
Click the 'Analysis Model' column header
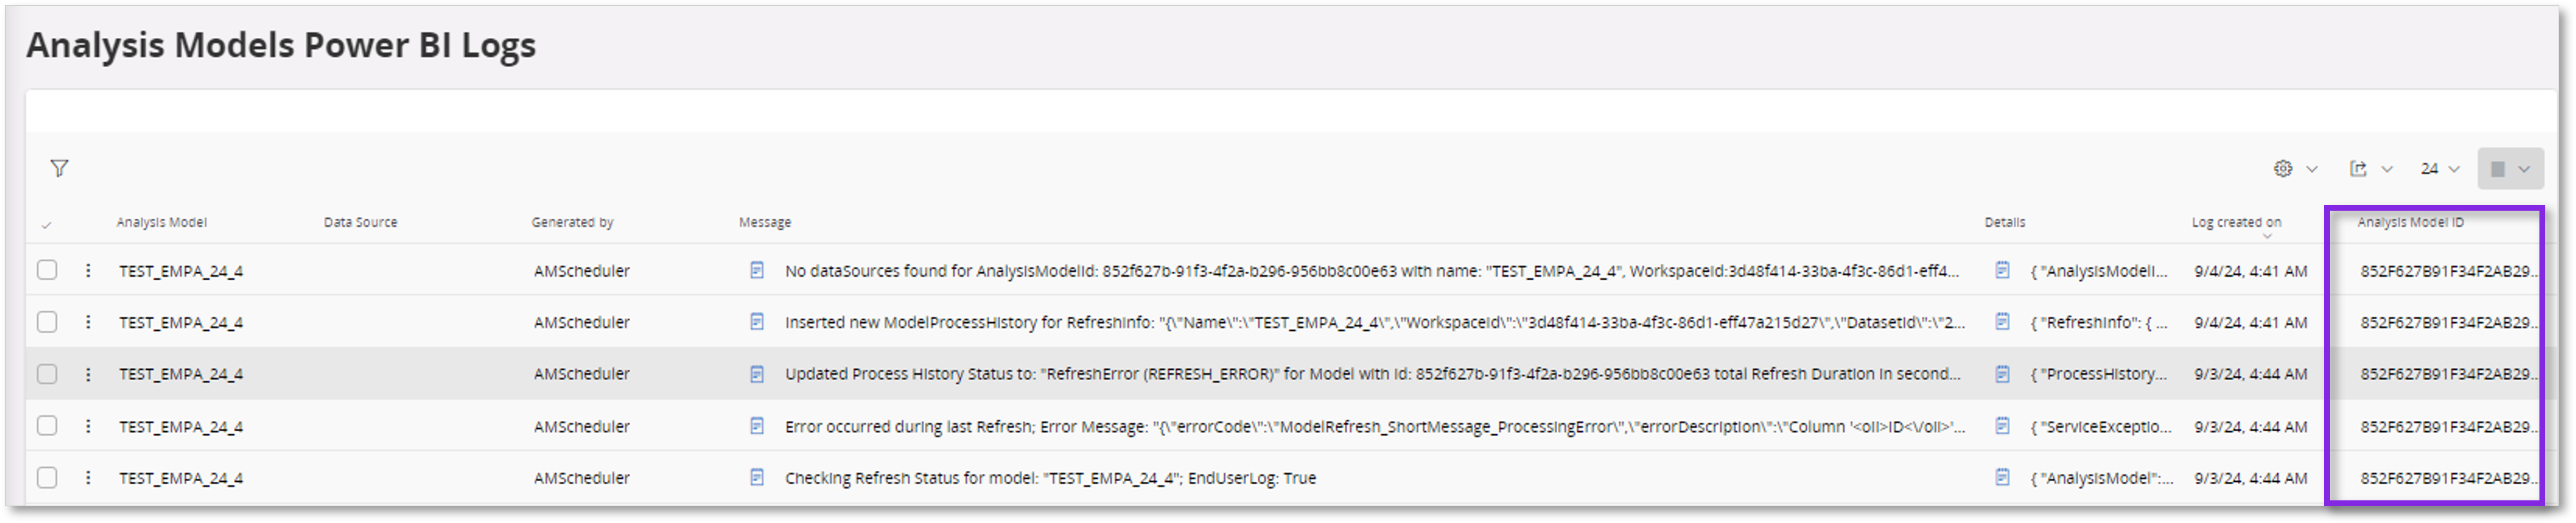161,222
